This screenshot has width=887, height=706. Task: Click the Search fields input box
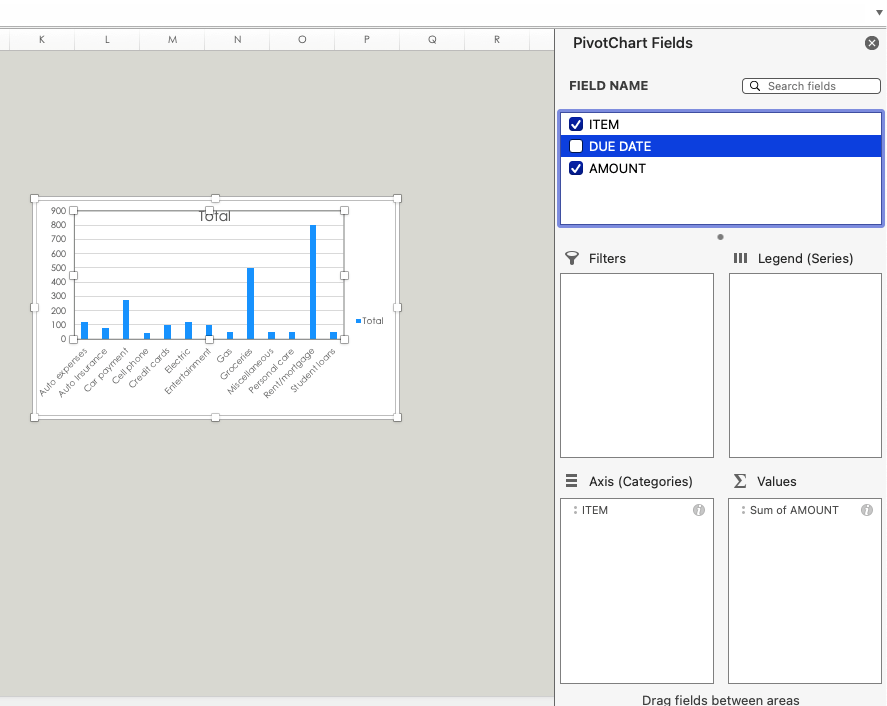click(811, 86)
